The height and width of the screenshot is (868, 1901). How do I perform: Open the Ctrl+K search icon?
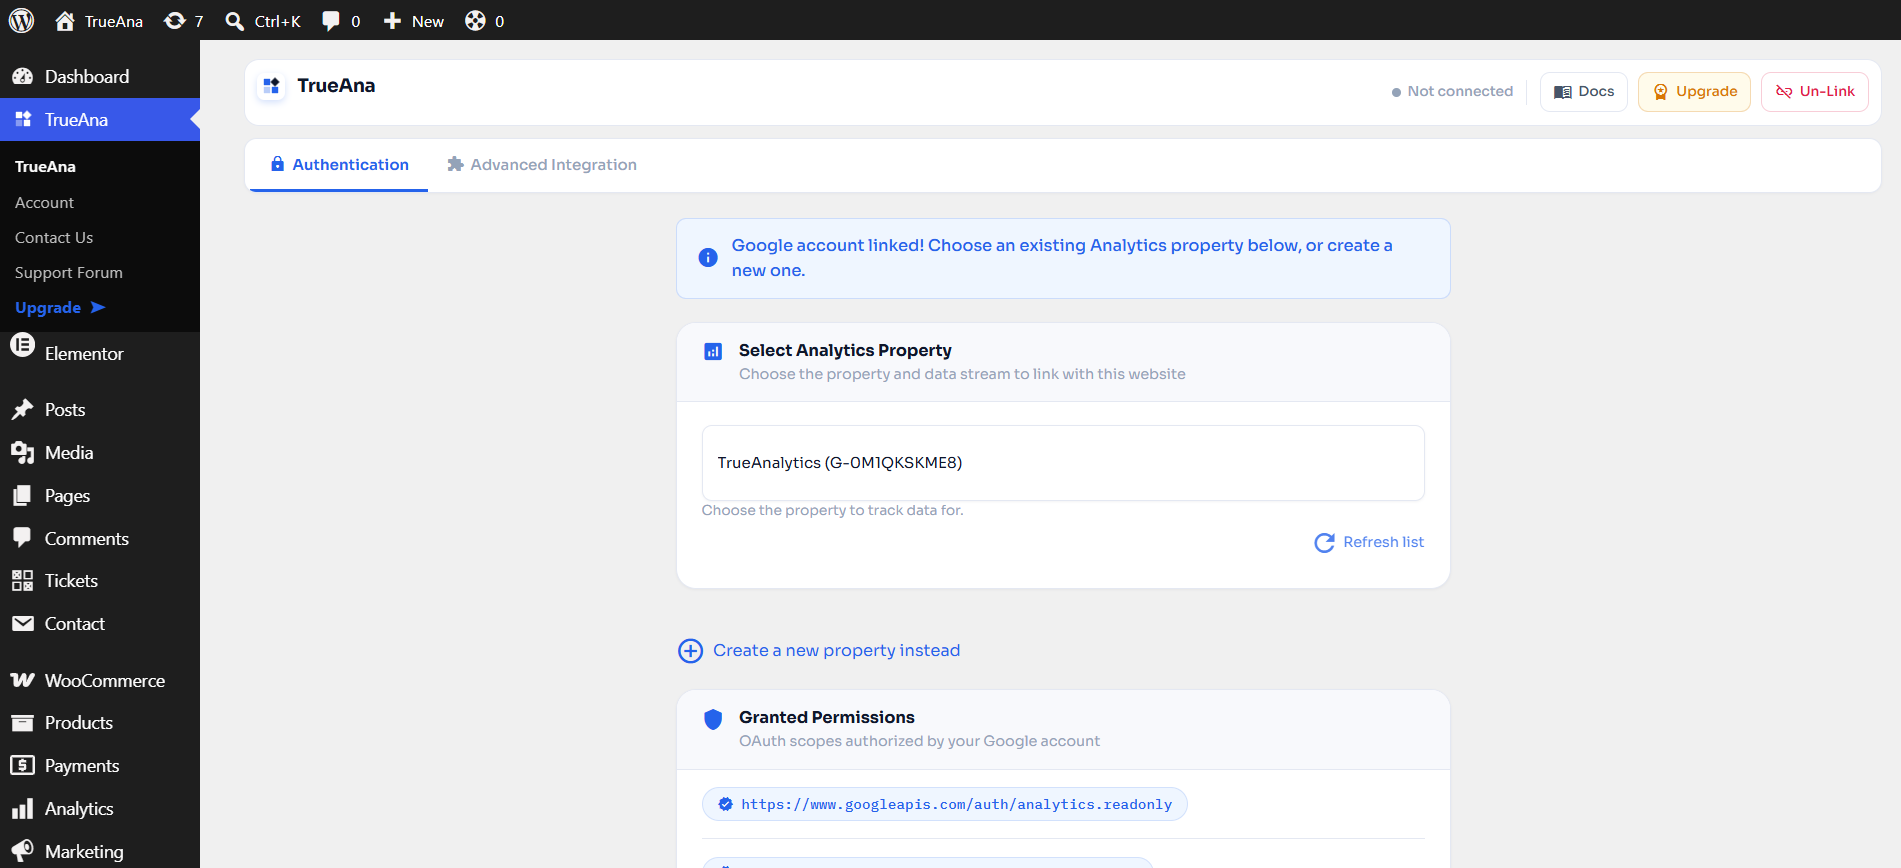click(234, 21)
